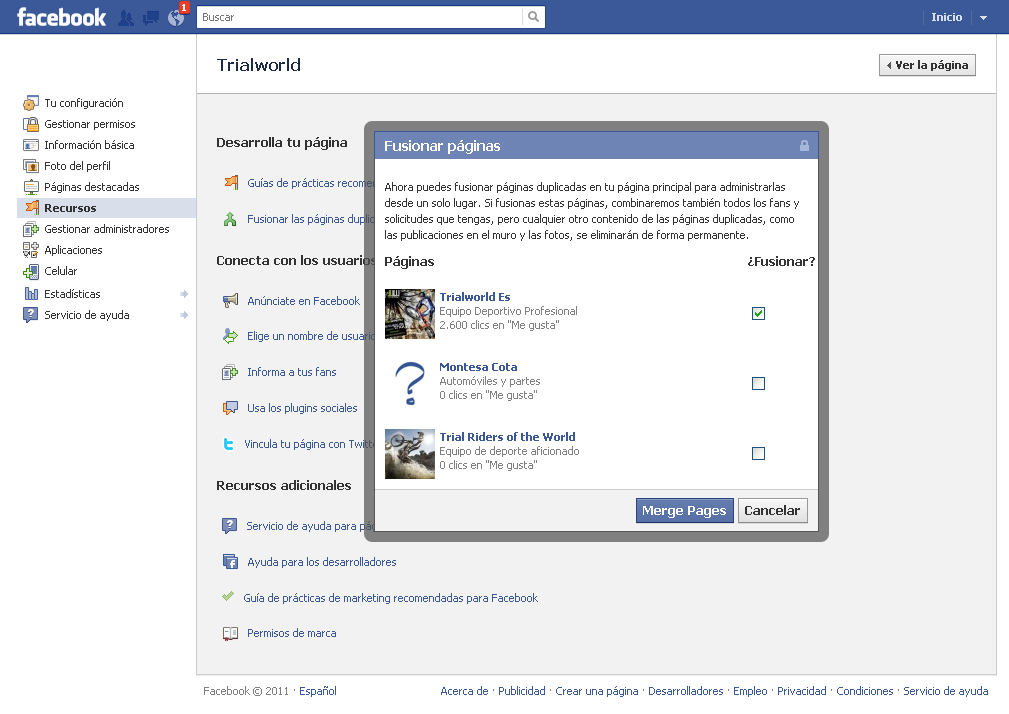Click the Información básica icon

(x=31, y=145)
